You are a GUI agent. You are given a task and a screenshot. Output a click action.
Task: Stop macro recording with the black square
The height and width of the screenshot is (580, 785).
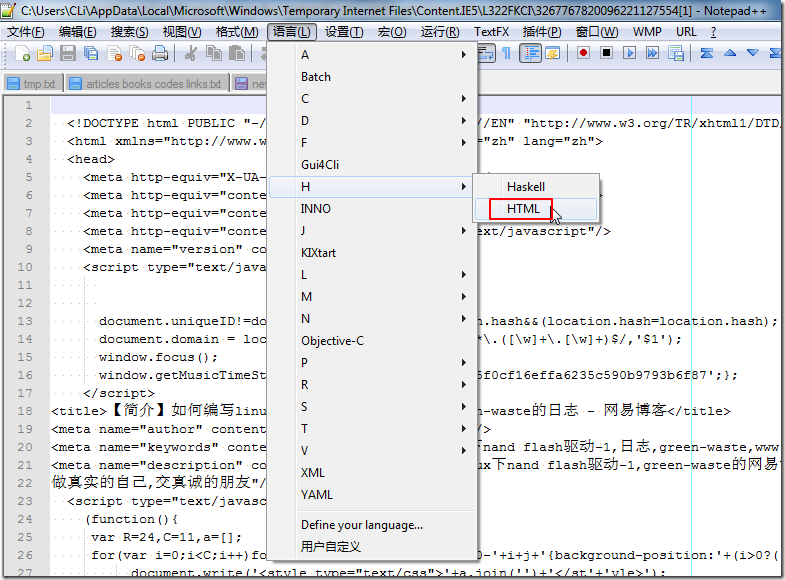coord(606,53)
